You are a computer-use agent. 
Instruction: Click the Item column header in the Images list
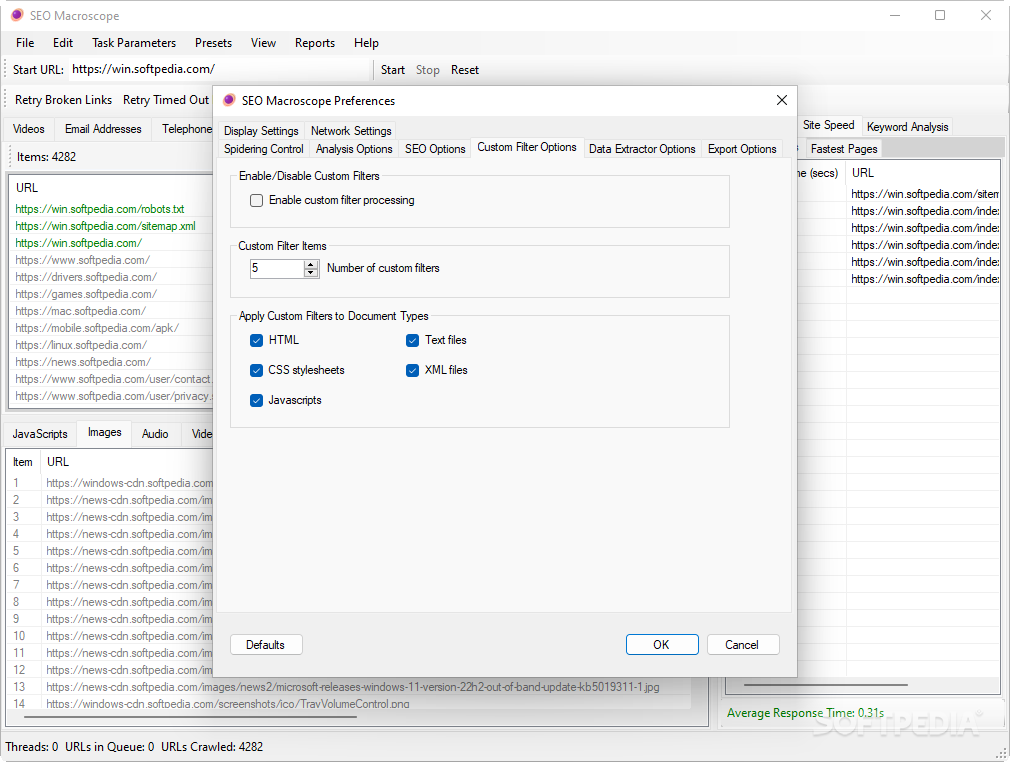coord(23,462)
